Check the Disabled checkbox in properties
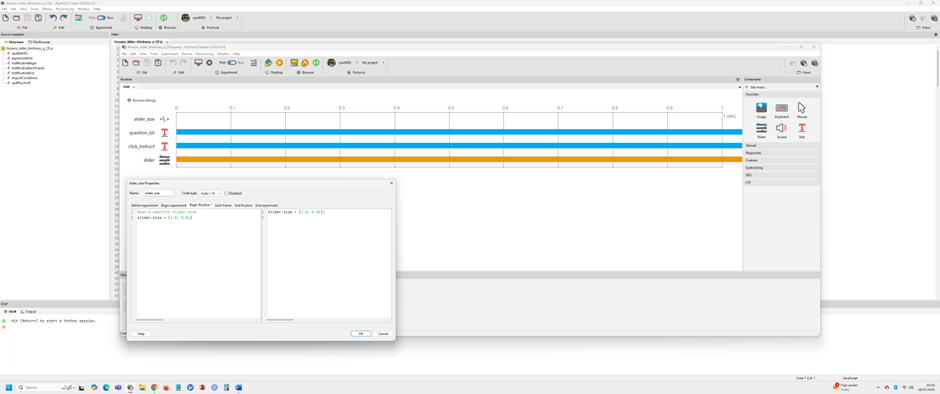 (x=227, y=193)
